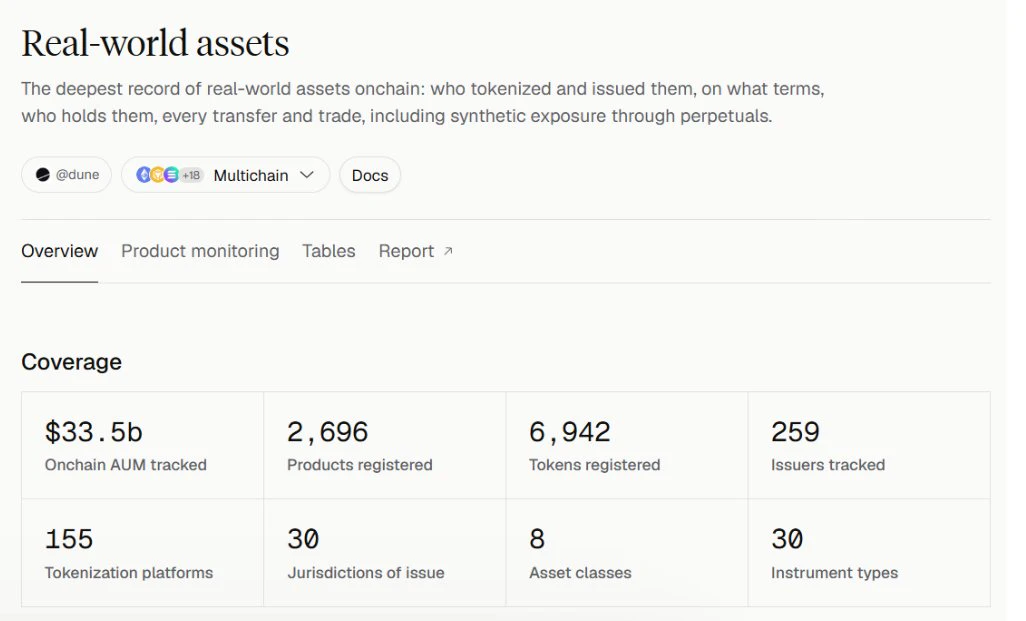Image resolution: width=1026 pixels, height=621 pixels.
Task: Open the Multichain chain selector
Action: (226, 175)
